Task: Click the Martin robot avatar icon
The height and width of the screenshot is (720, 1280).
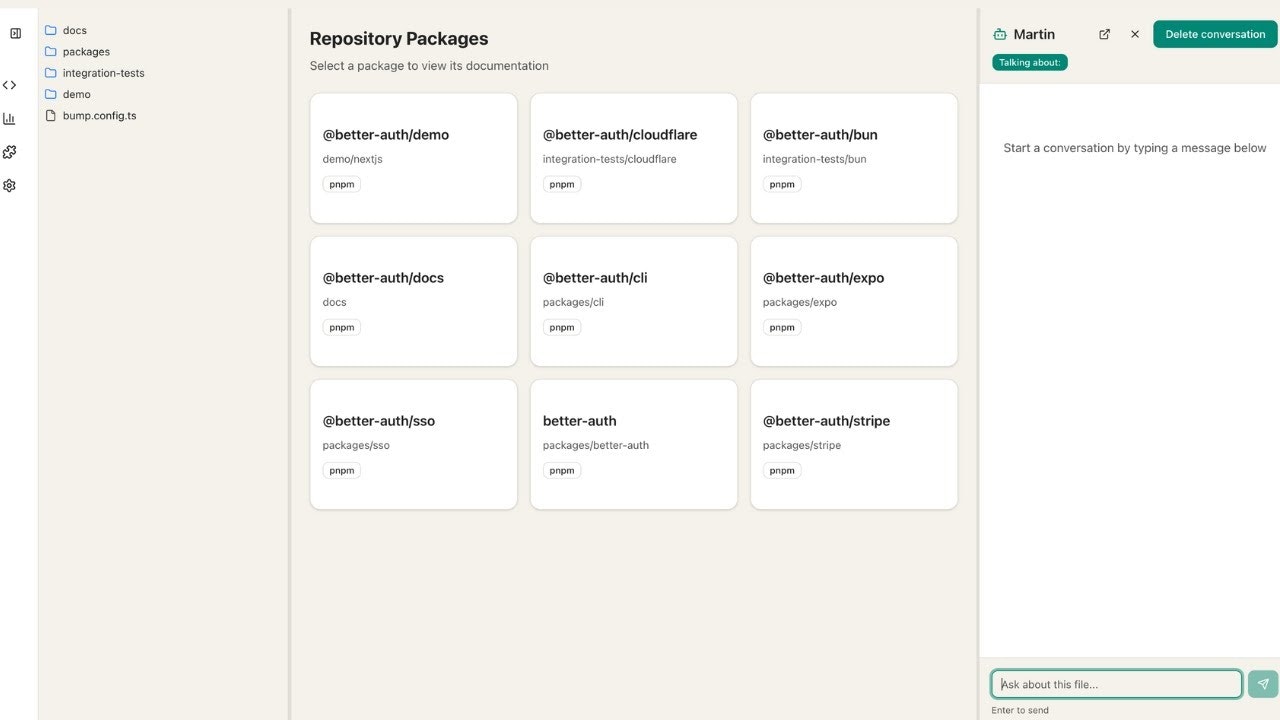Action: point(999,35)
